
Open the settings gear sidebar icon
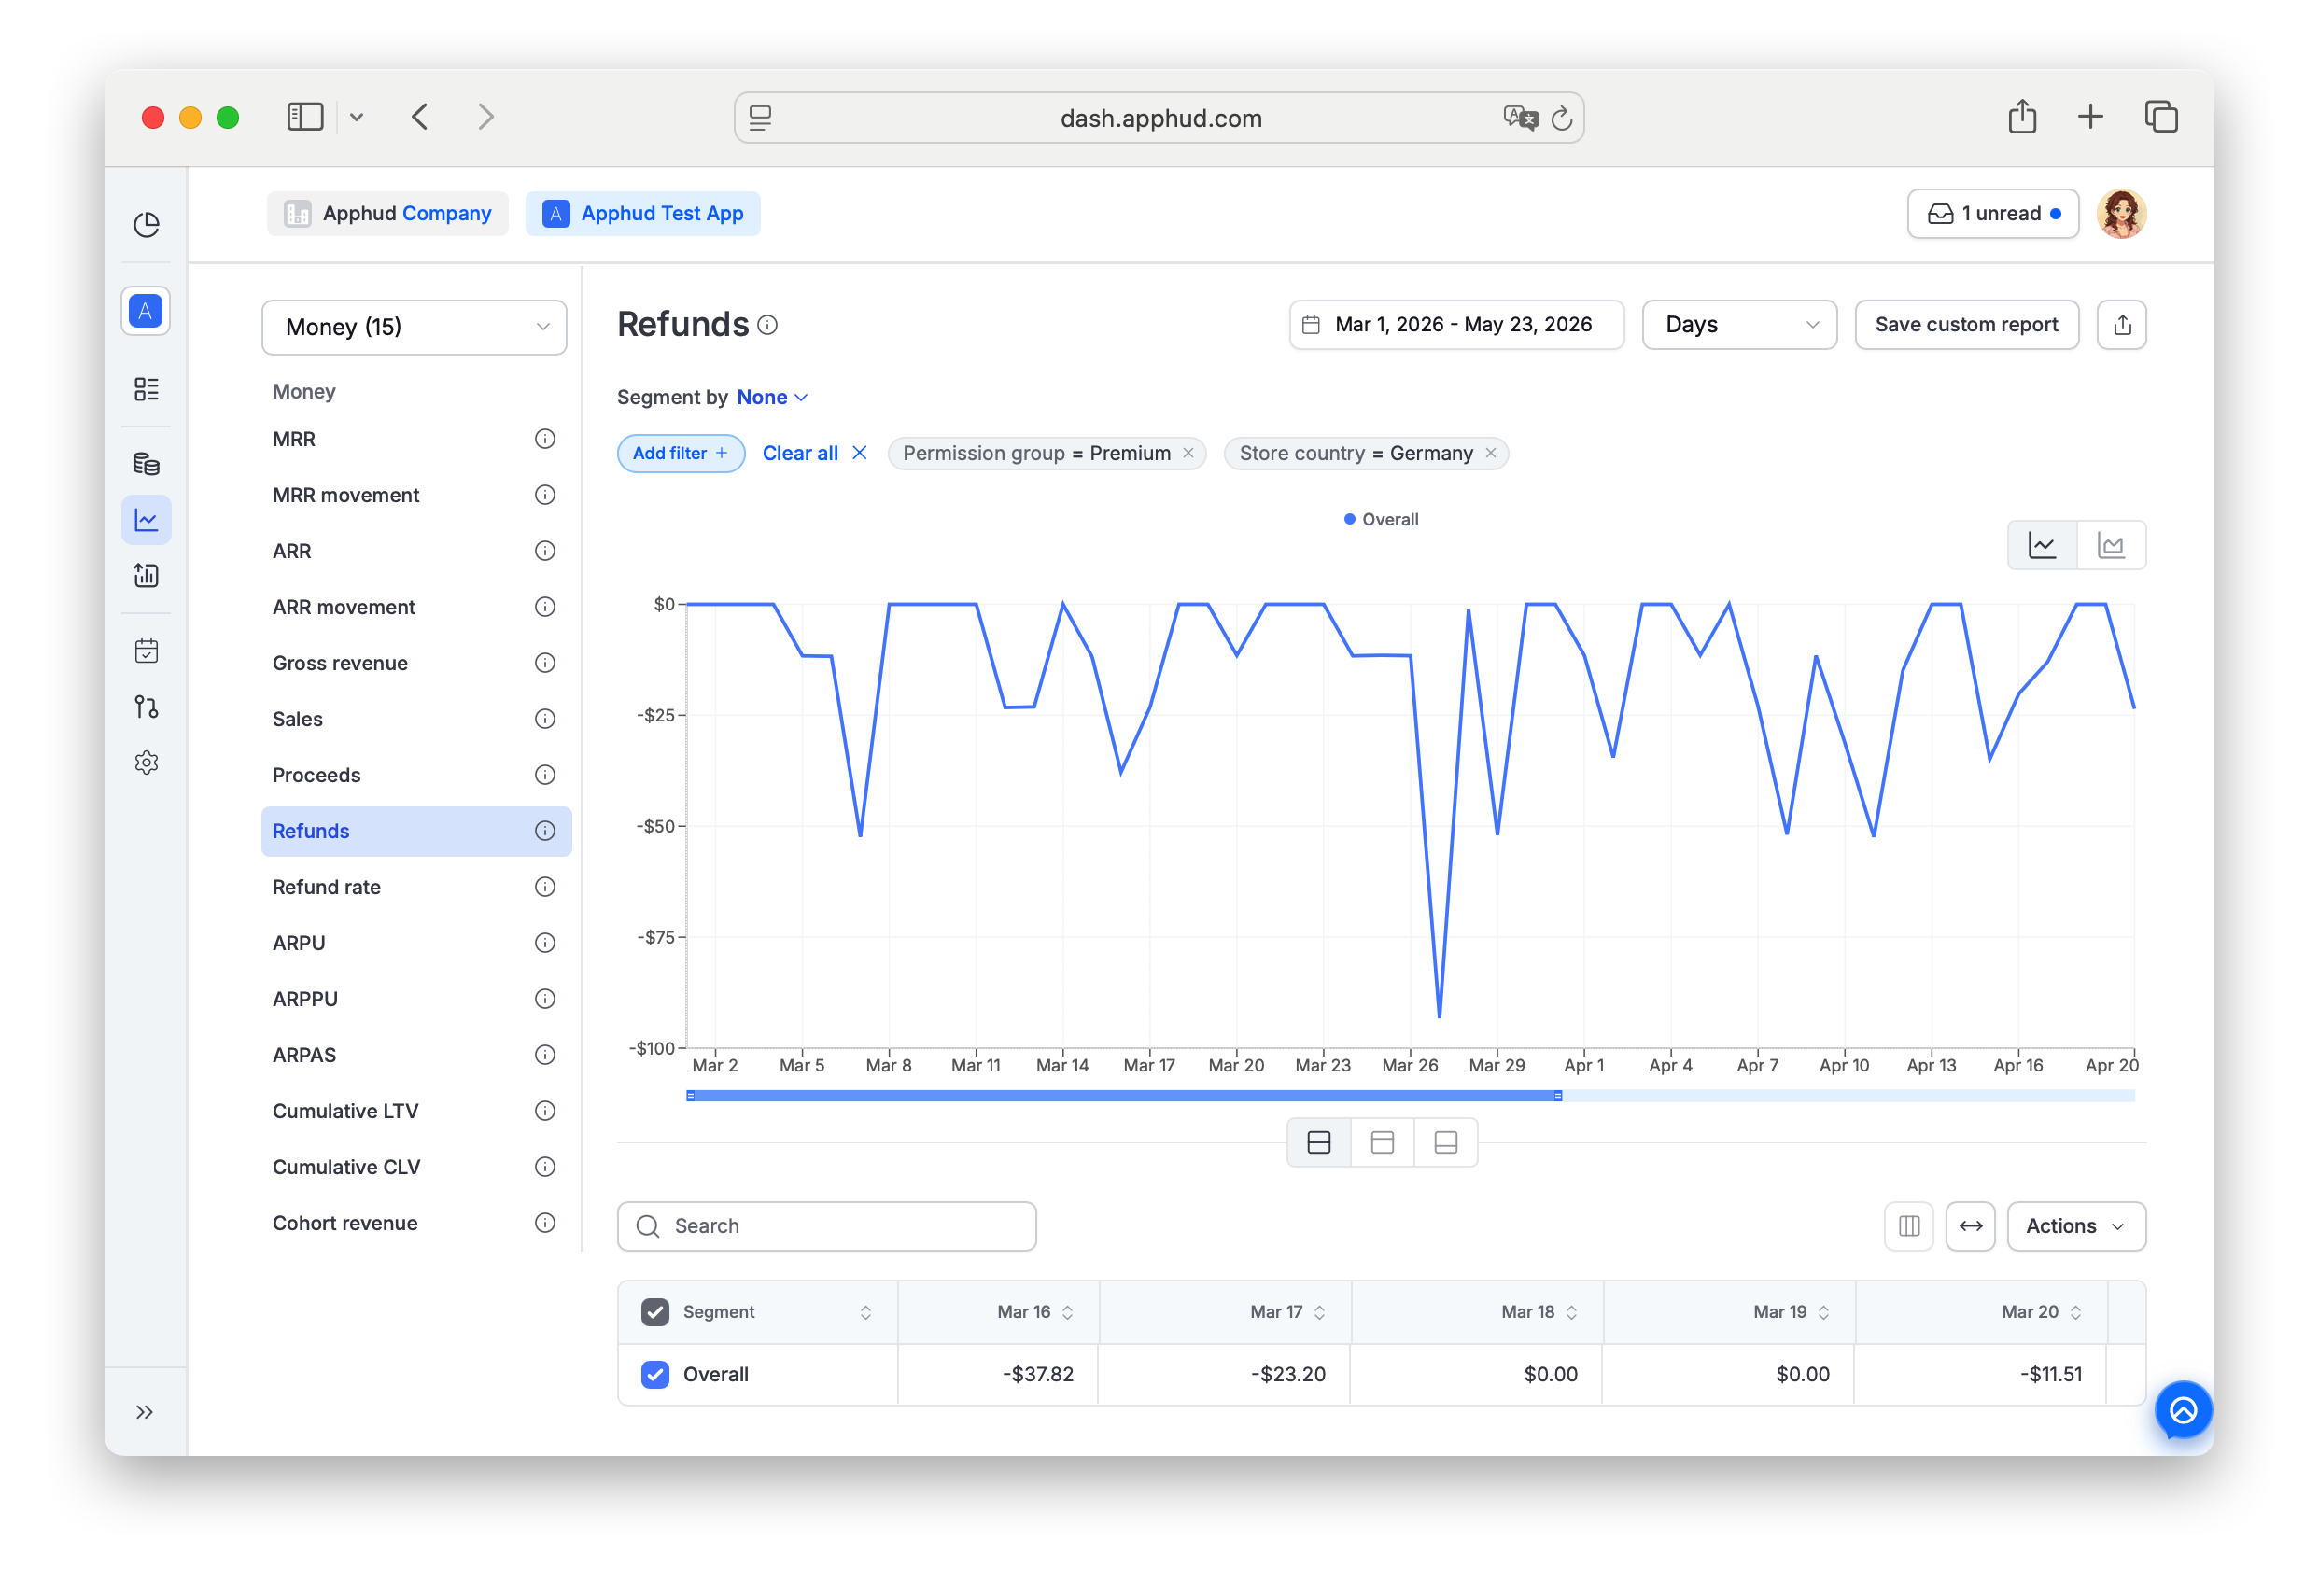pyautogui.click(x=146, y=763)
